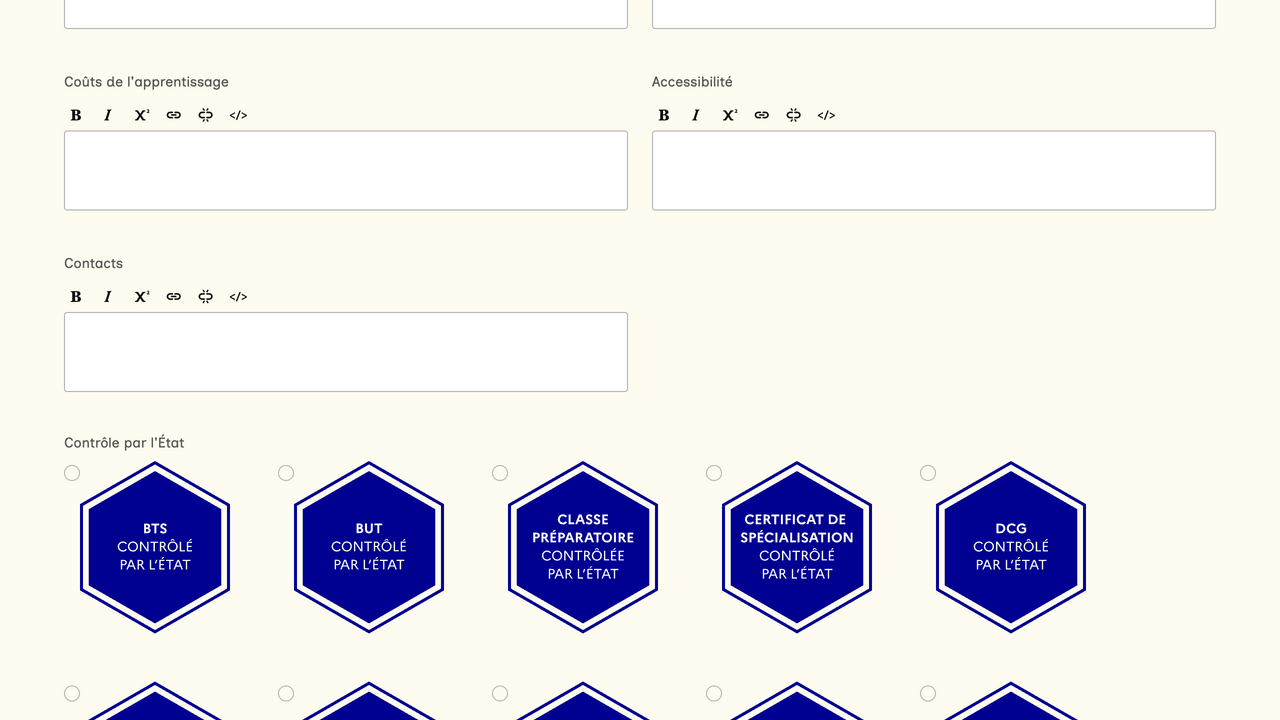This screenshot has width=1280, height=720.
Task: Choose Certificat de Spécialisation radio option
Action: pos(714,473)
